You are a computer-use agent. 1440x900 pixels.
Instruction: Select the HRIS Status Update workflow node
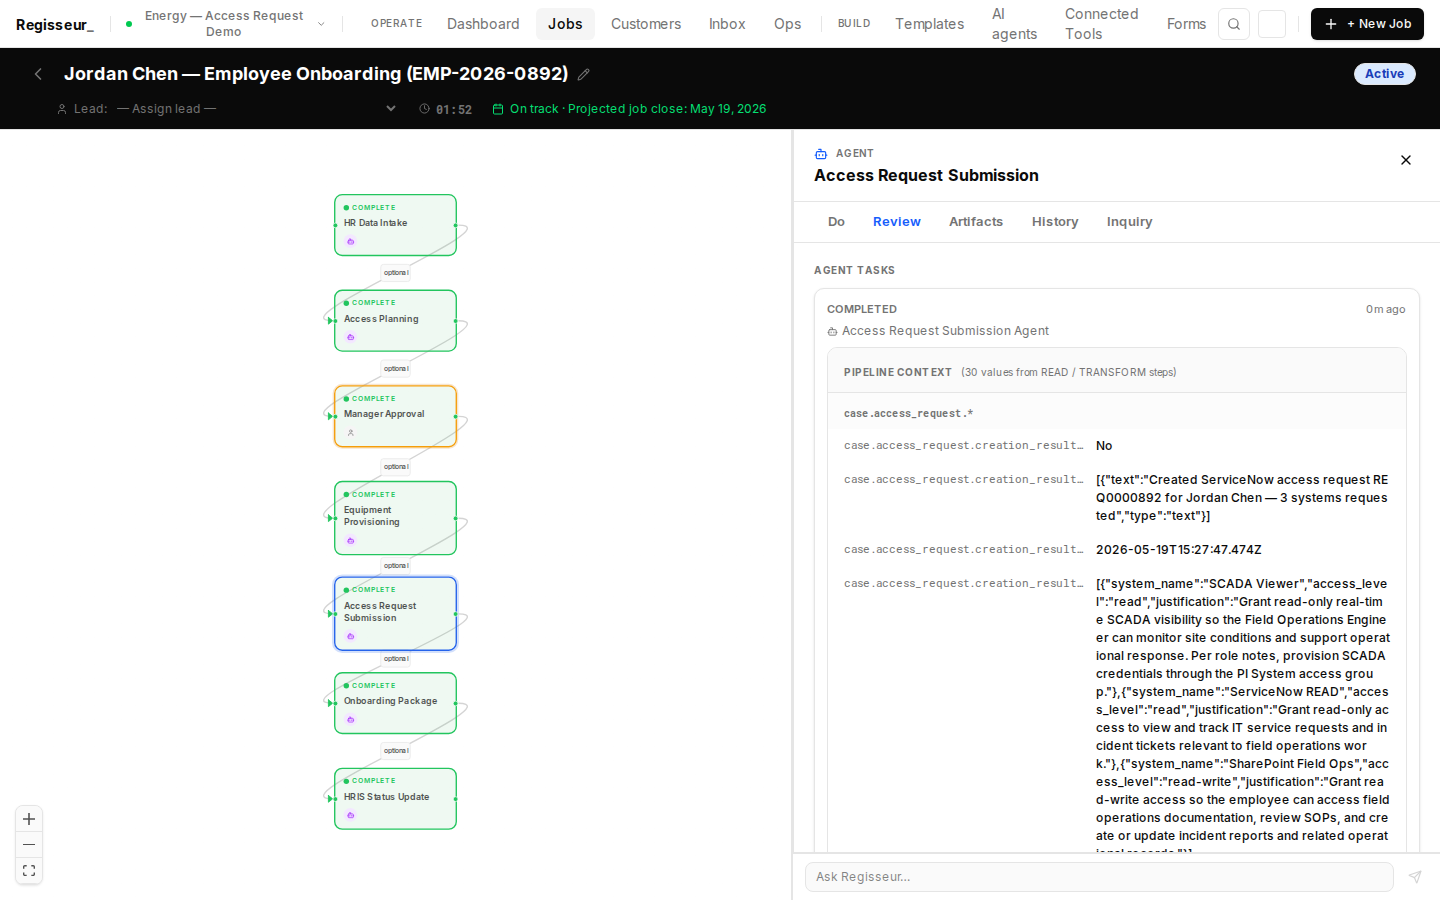[395, 799]
